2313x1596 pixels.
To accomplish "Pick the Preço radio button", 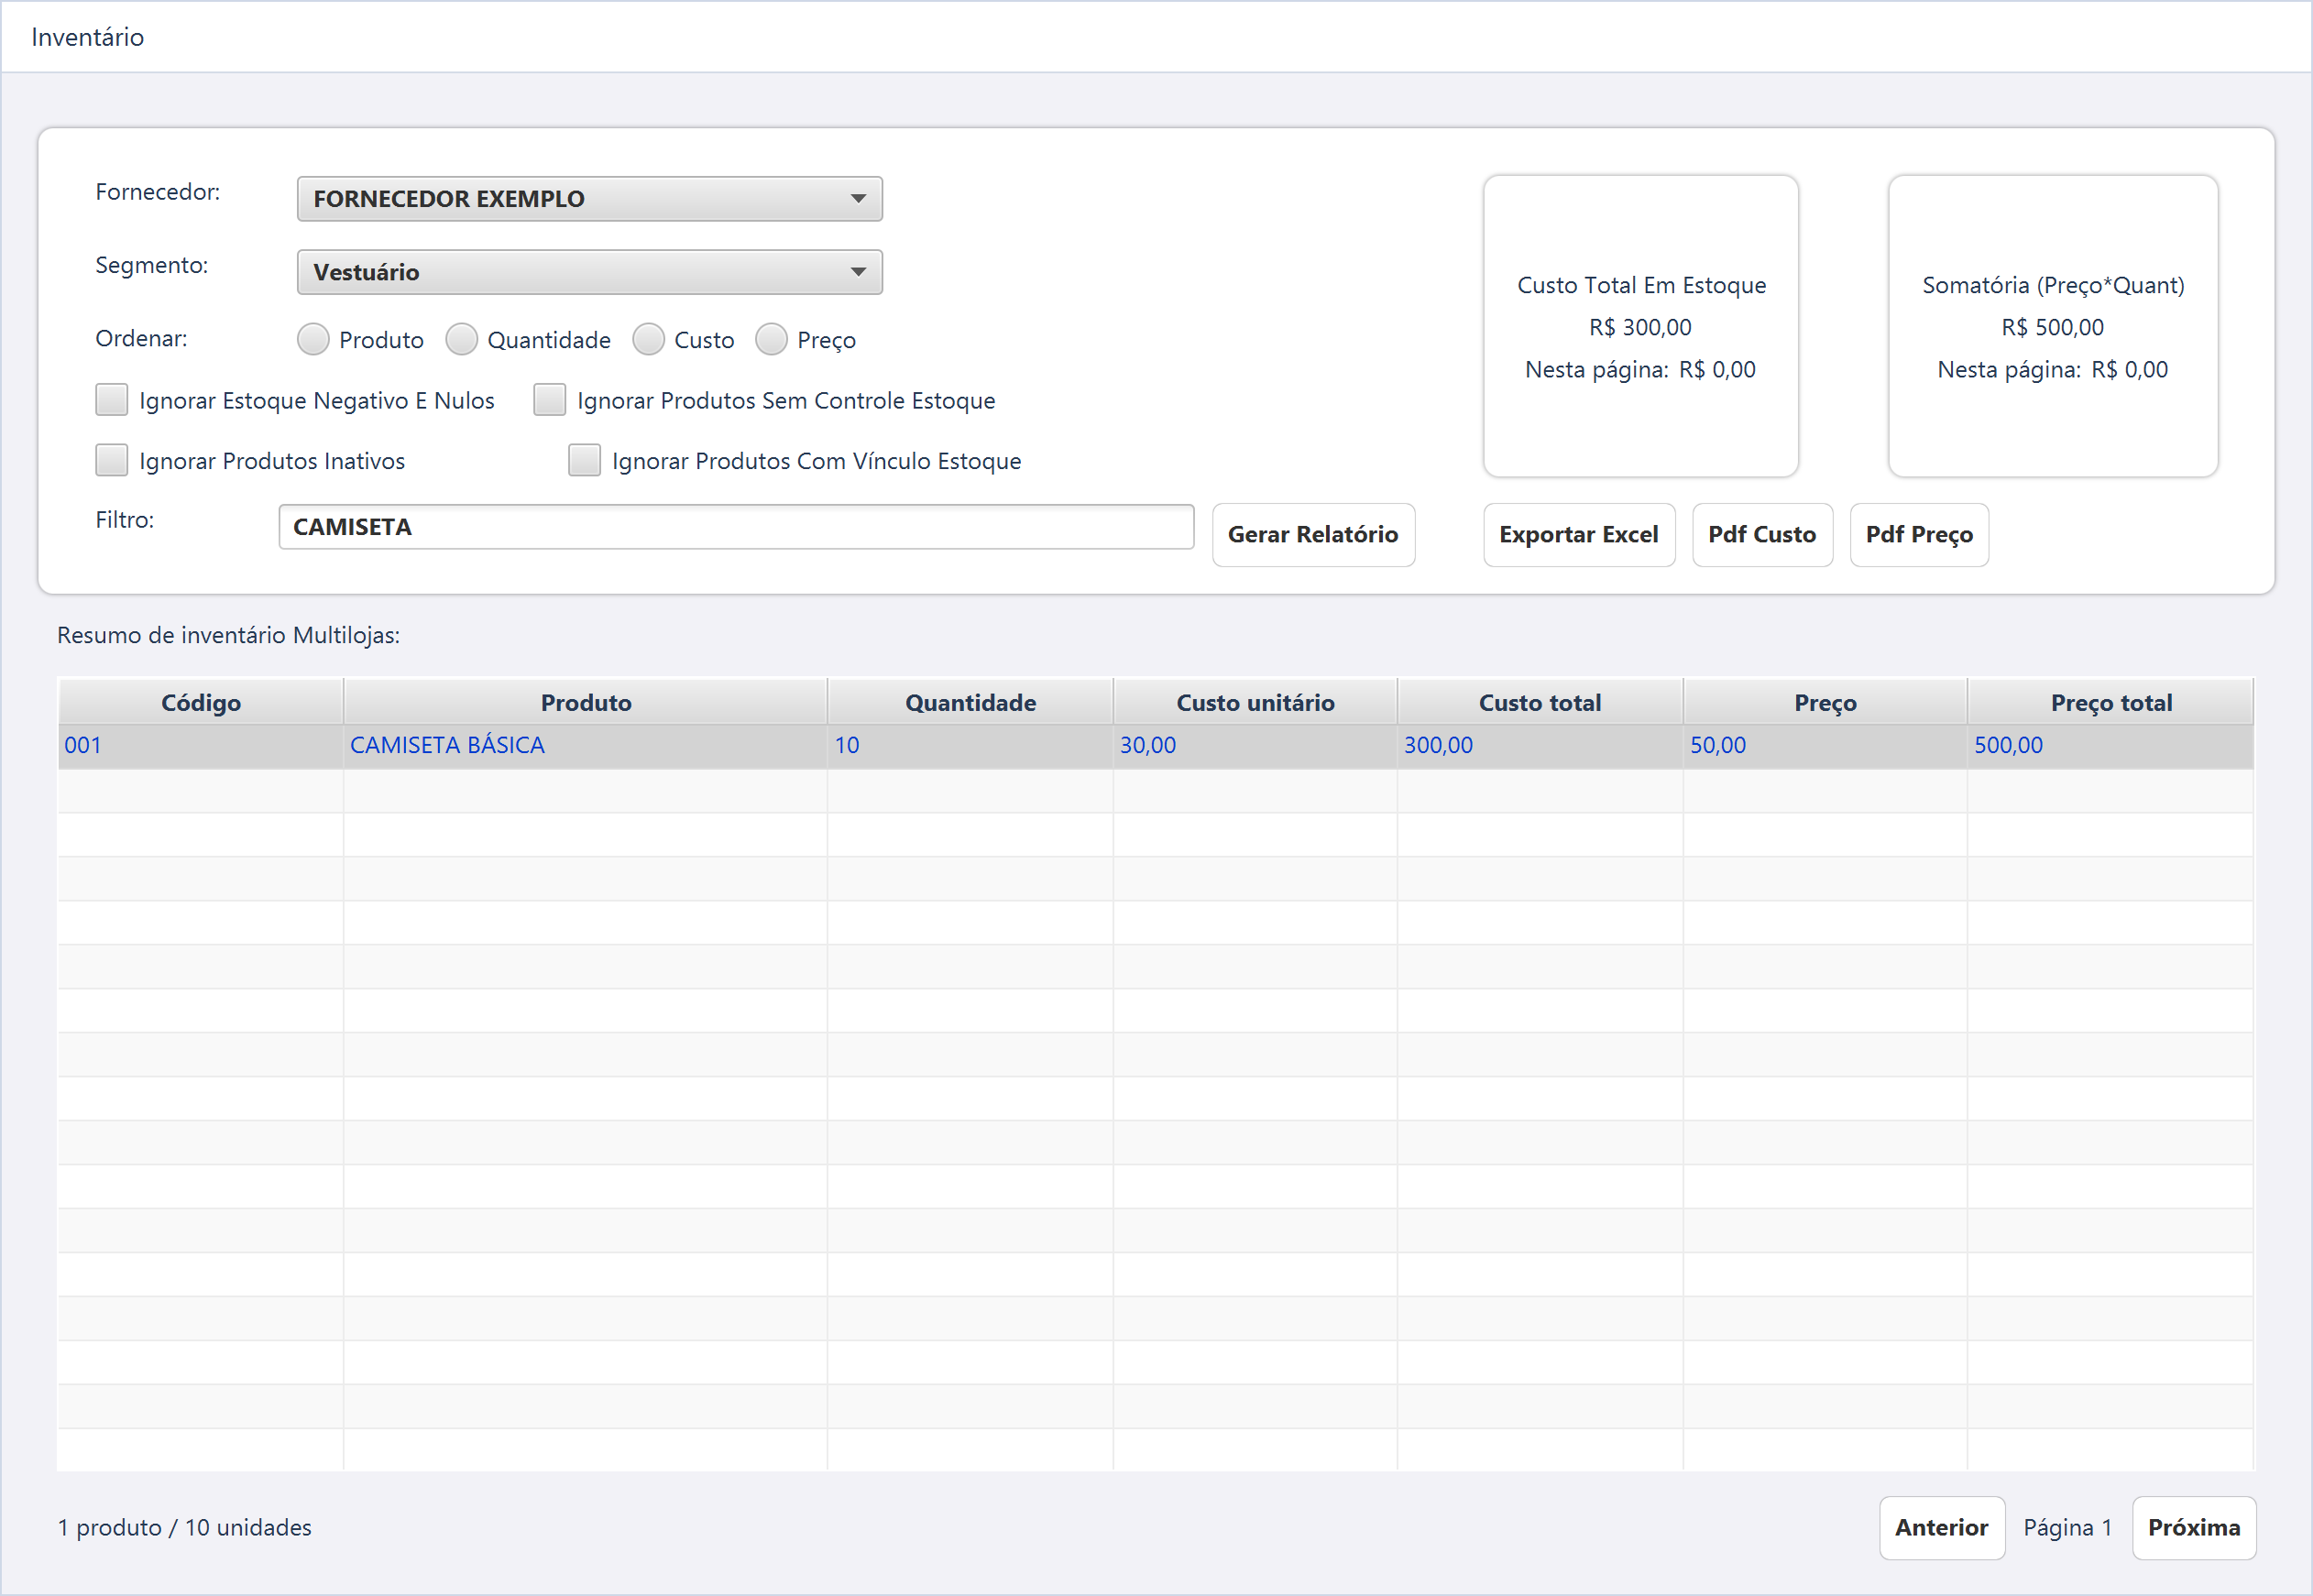I will (x=771, y=340).
